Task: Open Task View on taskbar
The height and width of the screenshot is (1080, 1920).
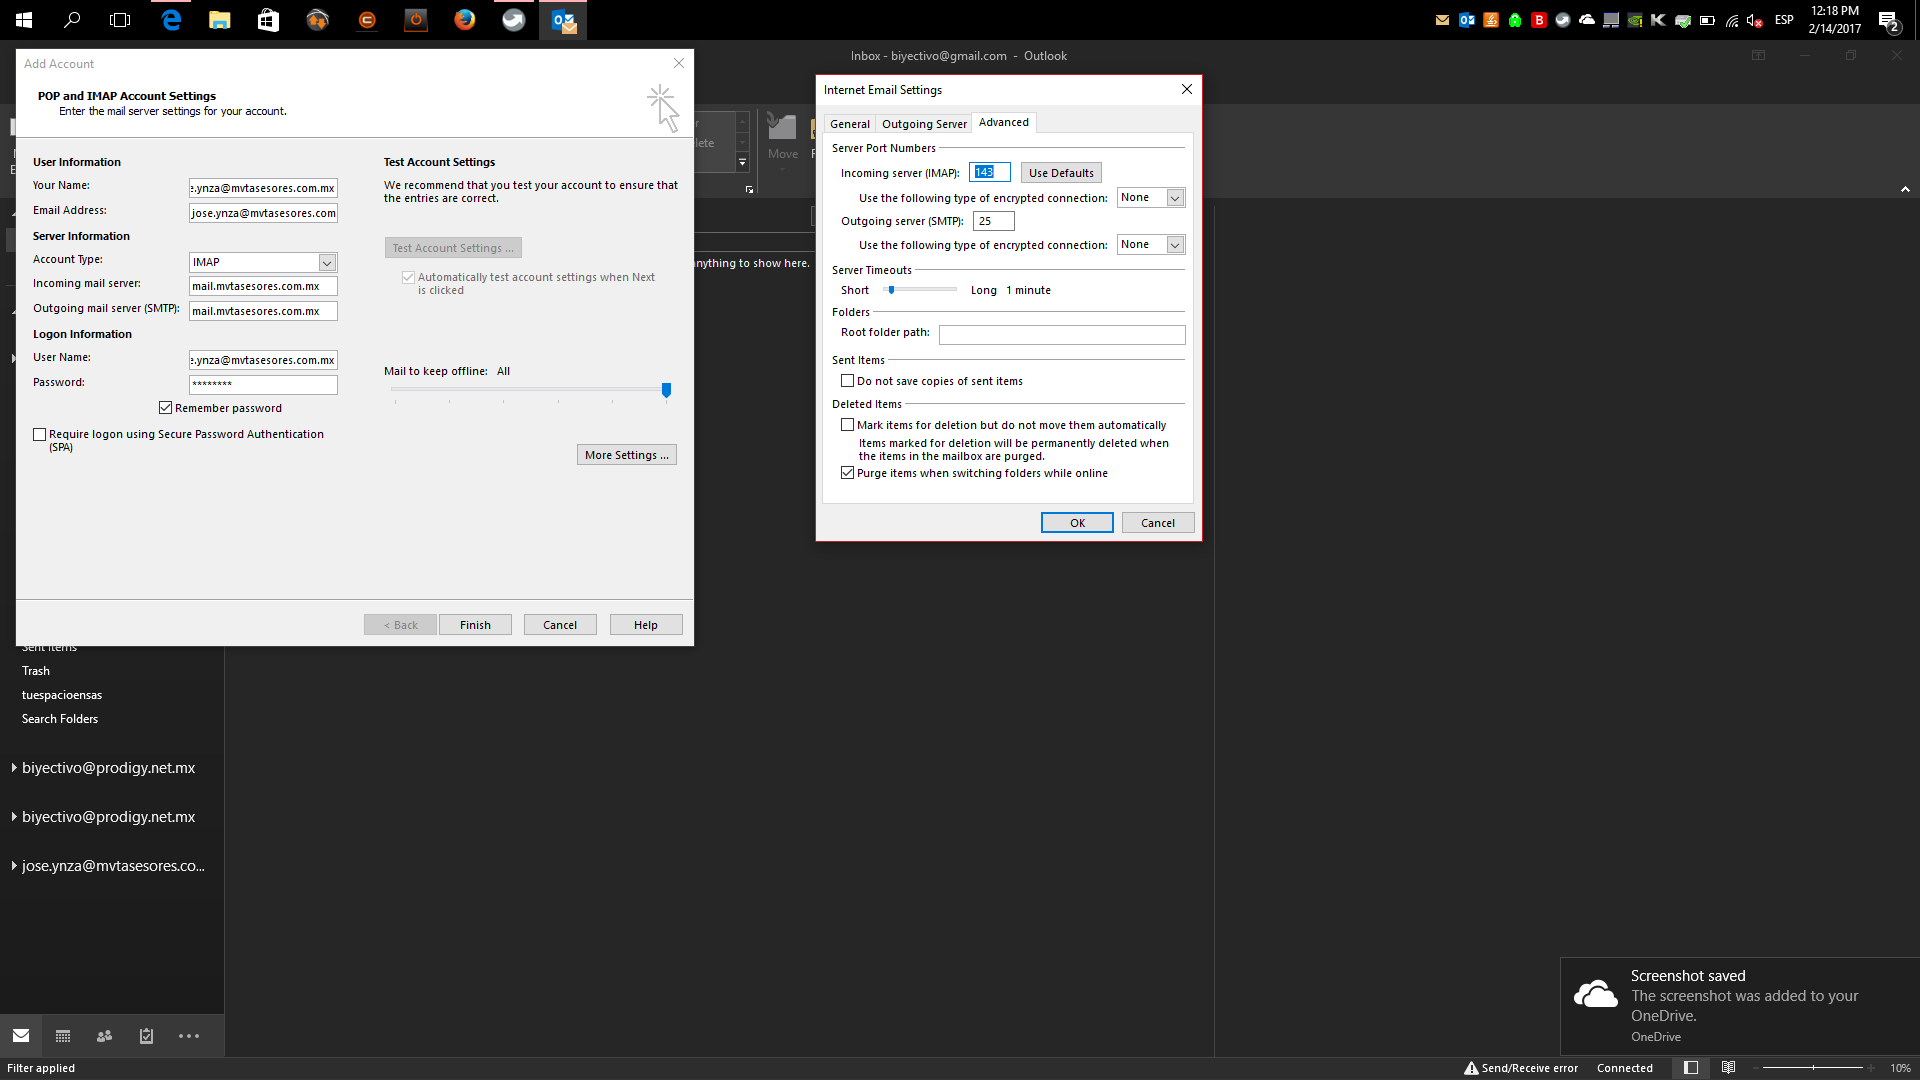Action: point(120,20)
